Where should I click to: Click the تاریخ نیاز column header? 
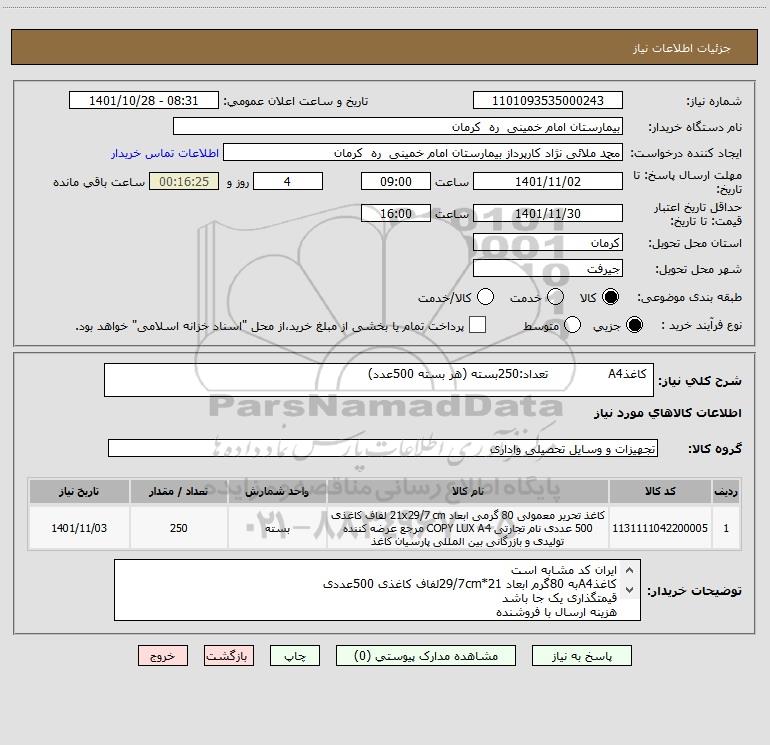click(79, 491)
